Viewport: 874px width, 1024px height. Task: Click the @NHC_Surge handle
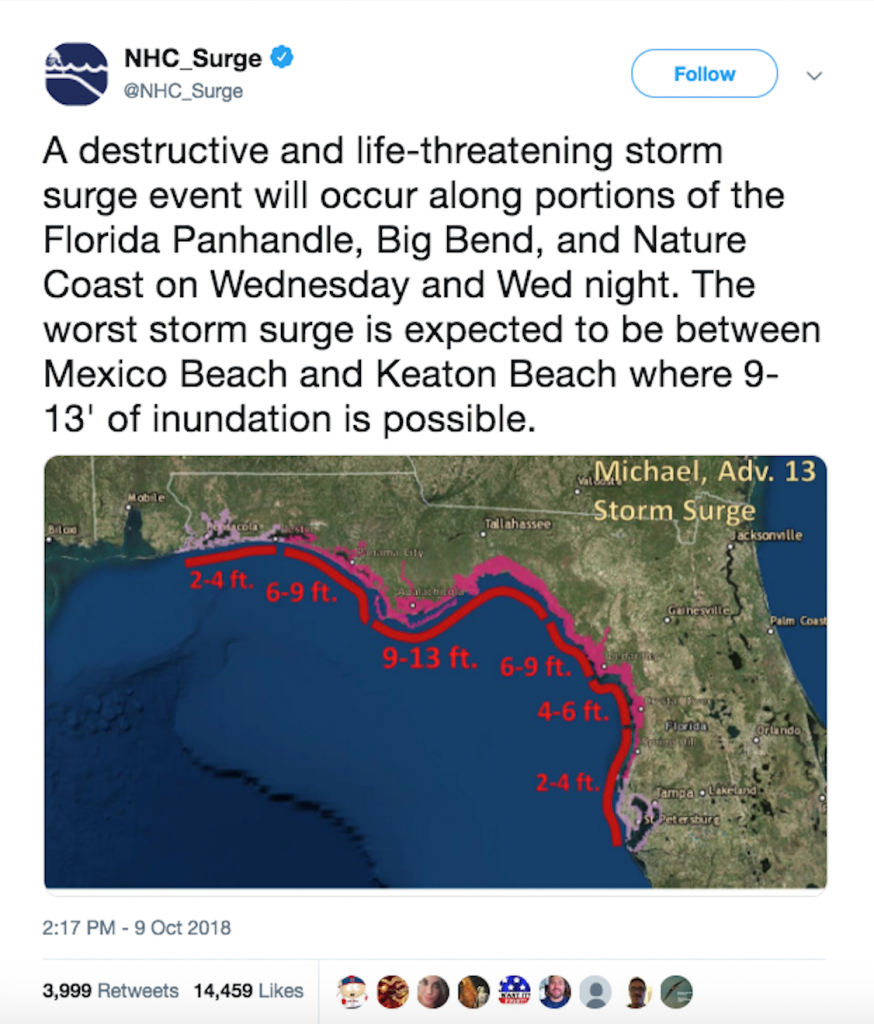[183, 91]
